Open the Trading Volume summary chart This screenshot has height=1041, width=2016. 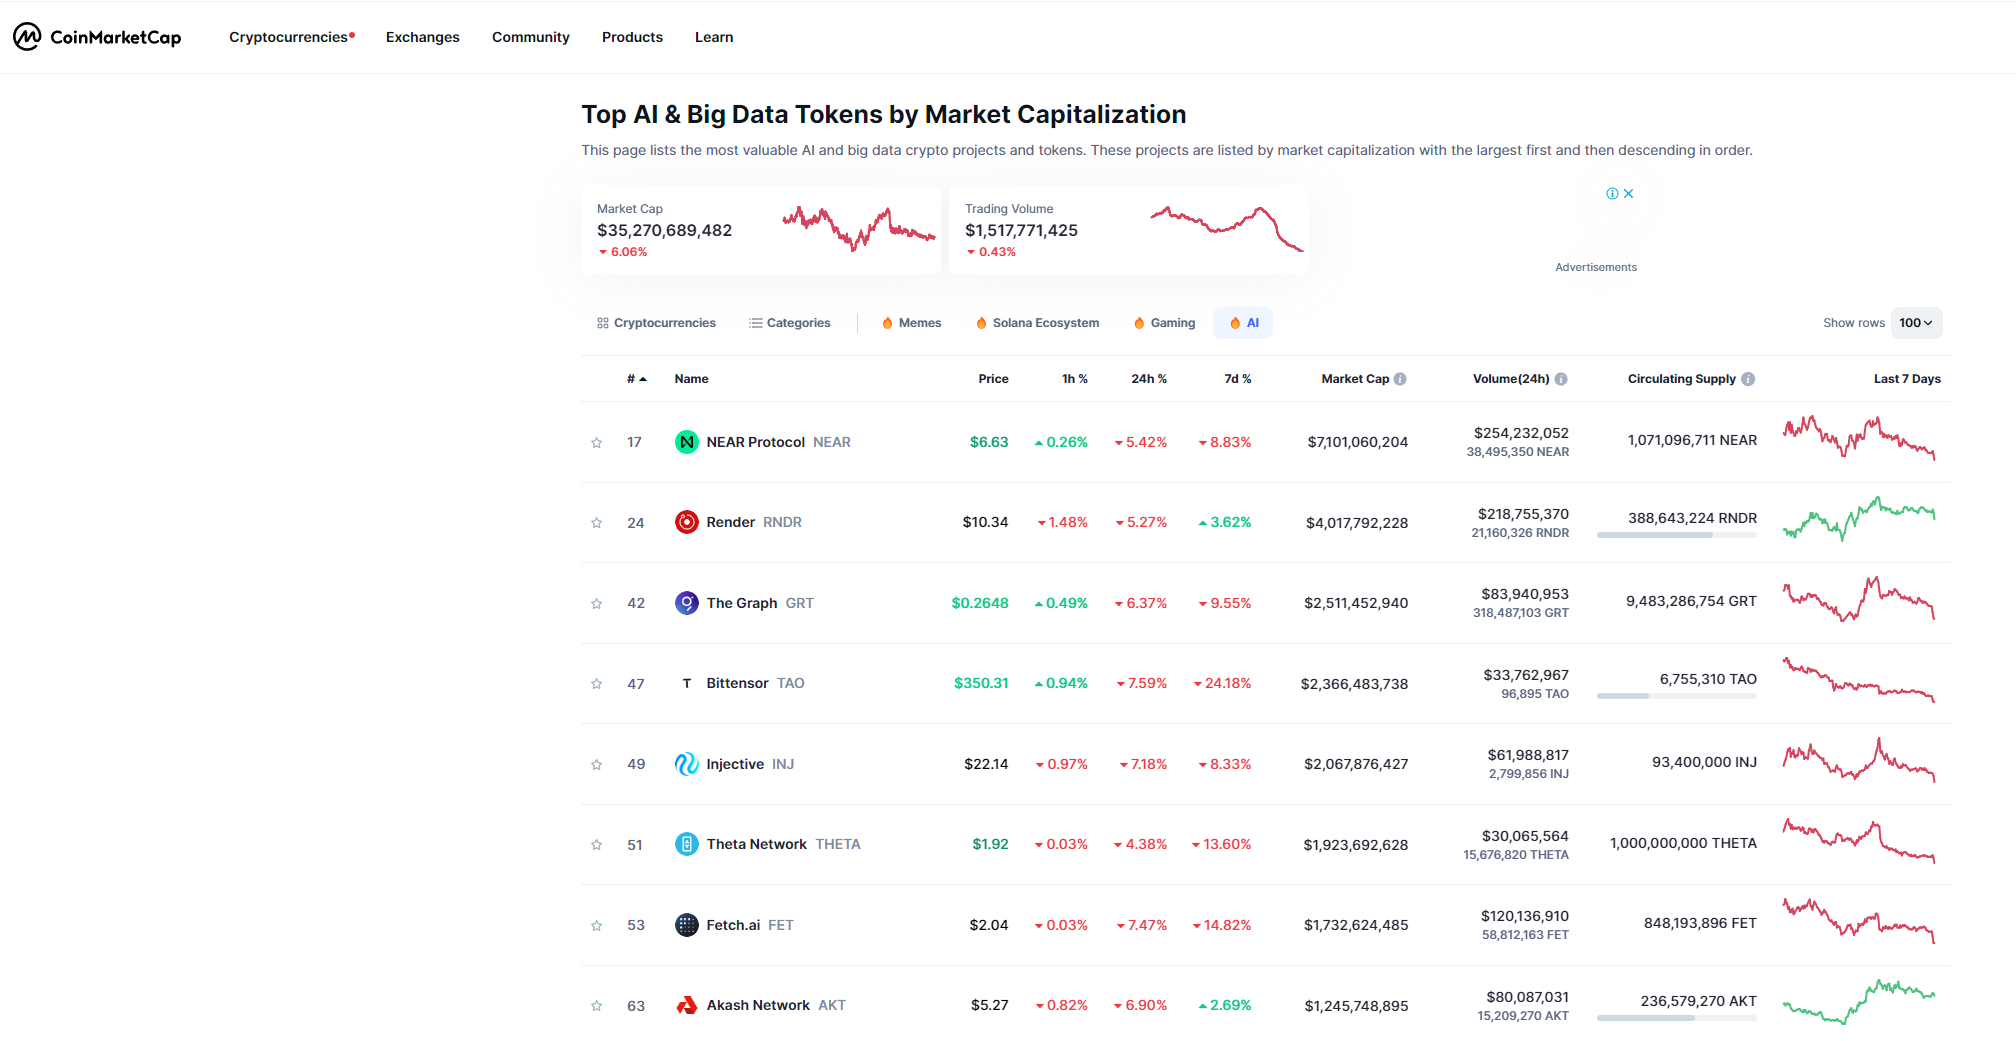[1227, 228]
